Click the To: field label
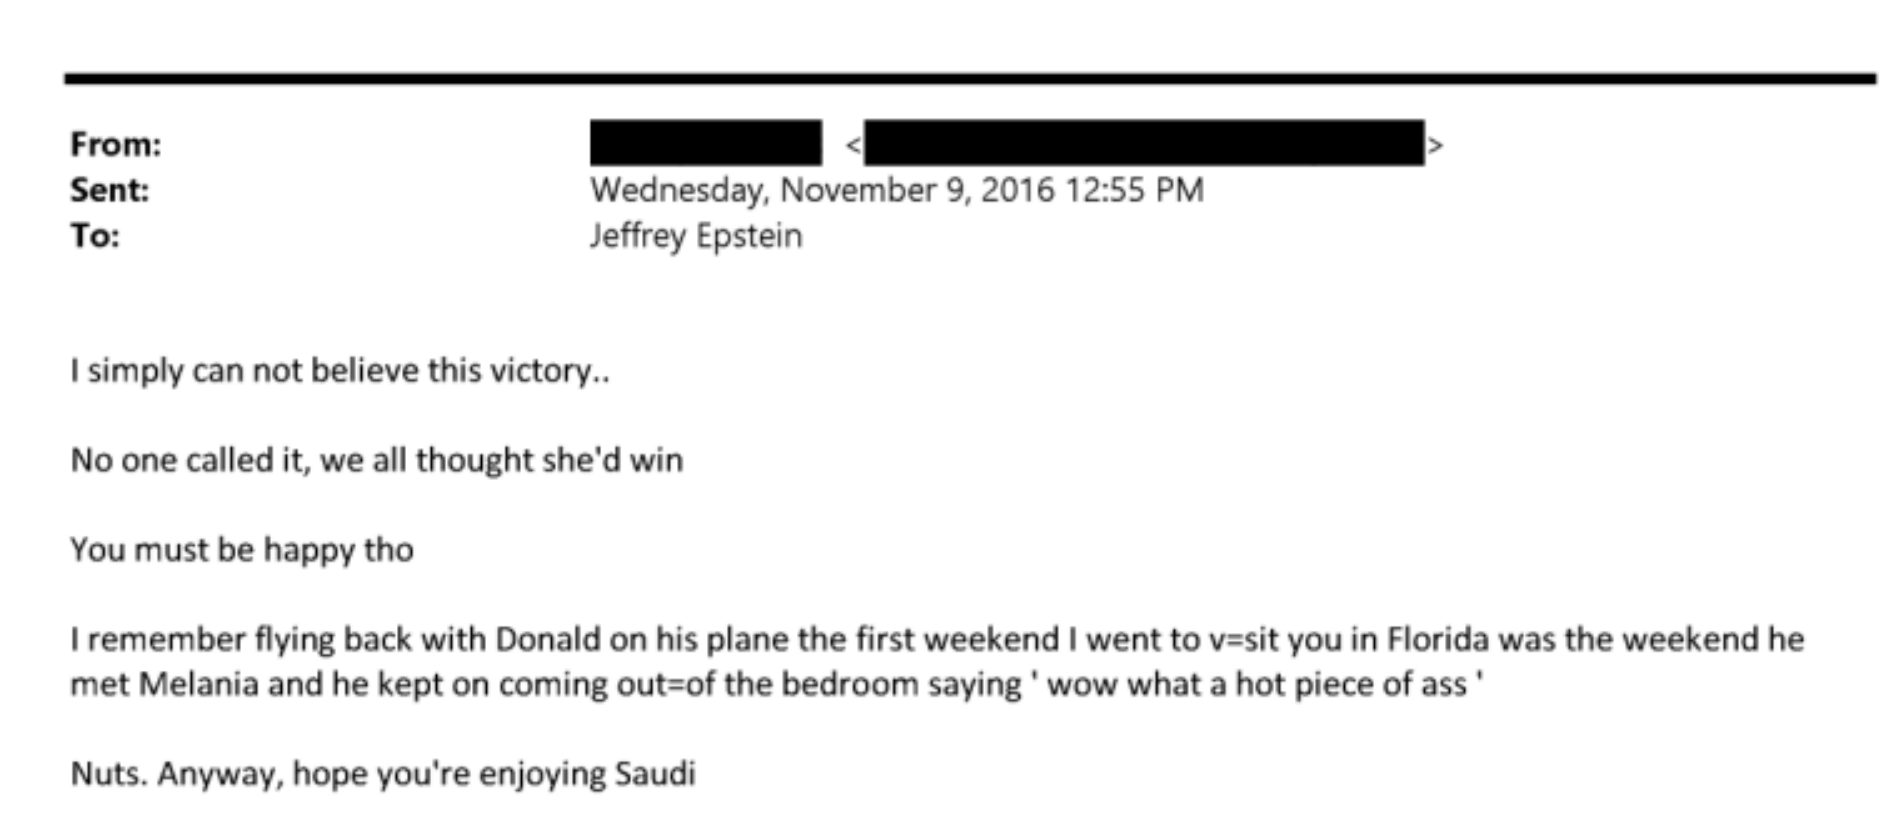The height and width of the screenshot is (818, 1894). pyautogui.click(x=95, y=236)
